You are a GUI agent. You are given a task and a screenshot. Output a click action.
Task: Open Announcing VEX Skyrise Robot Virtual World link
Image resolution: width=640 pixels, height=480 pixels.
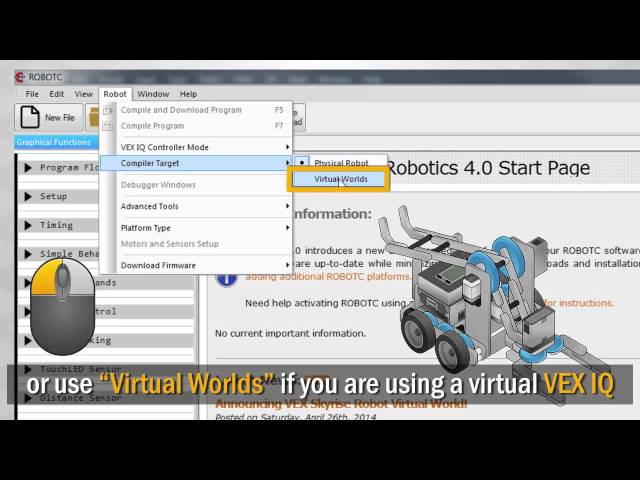pos(341,404)
